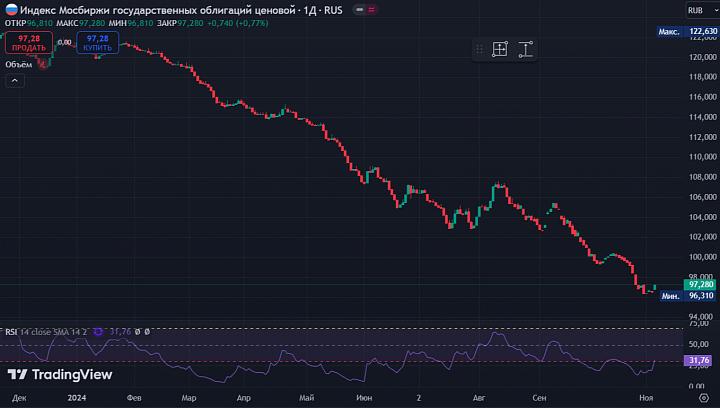720x408 pixels.
Task: Select the Объём volume indicator label
Action: [x=19, y=65]
